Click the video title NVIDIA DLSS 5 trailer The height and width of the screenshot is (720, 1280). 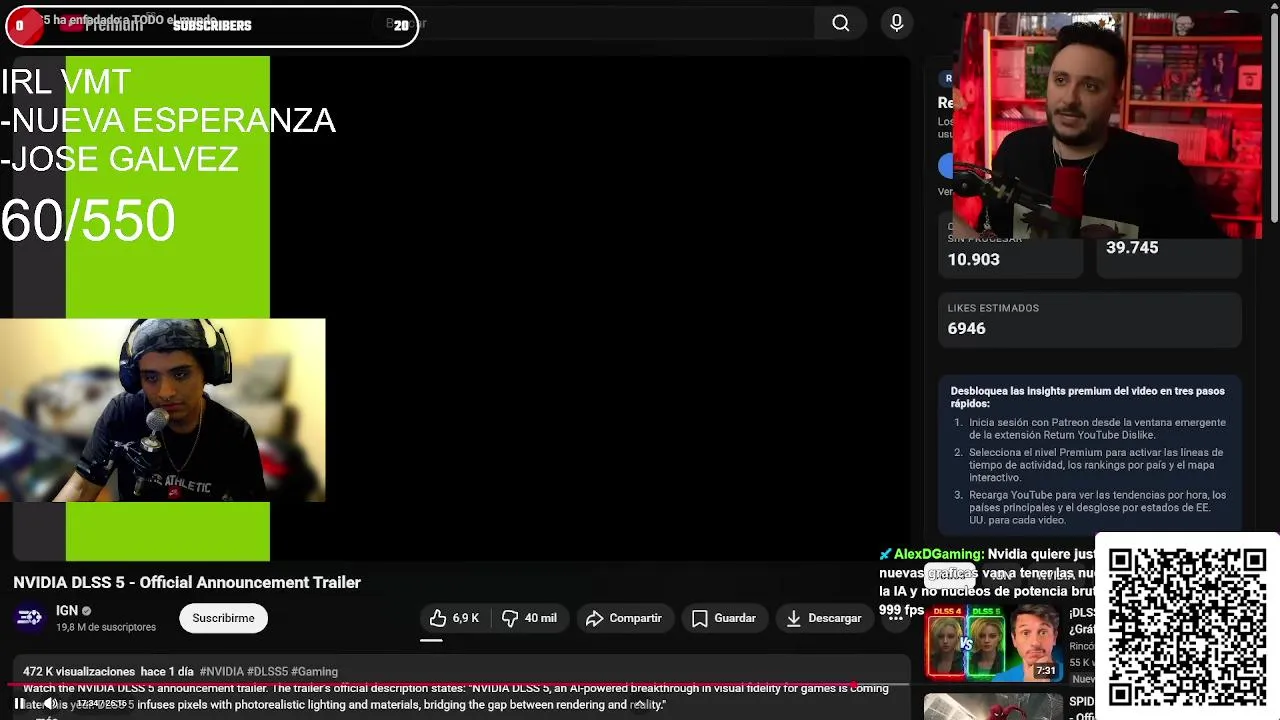[x=187, y=582]
